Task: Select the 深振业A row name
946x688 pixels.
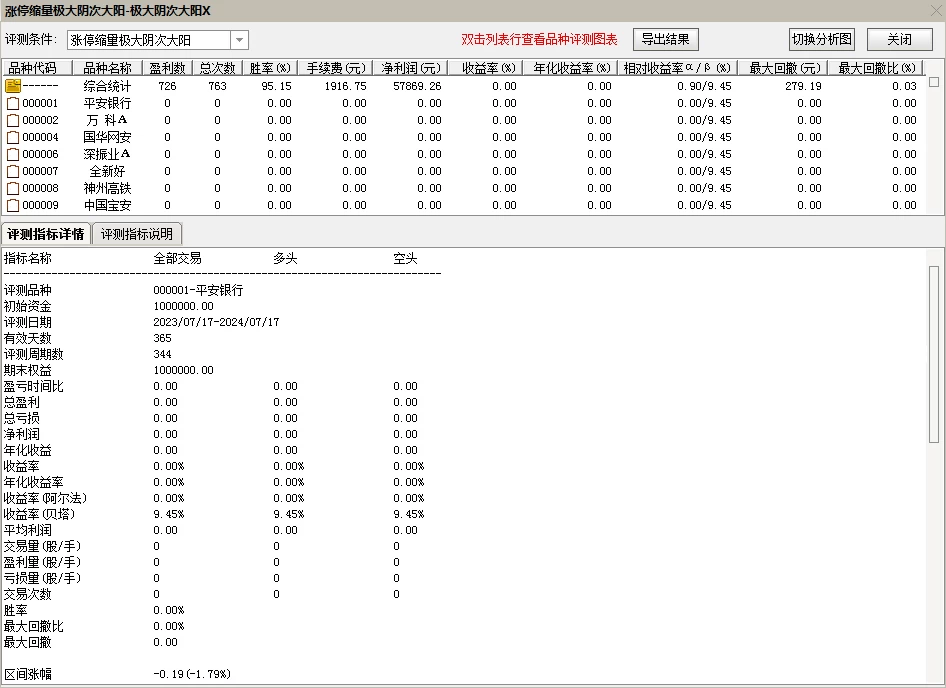Action: (x=107, y=154)
